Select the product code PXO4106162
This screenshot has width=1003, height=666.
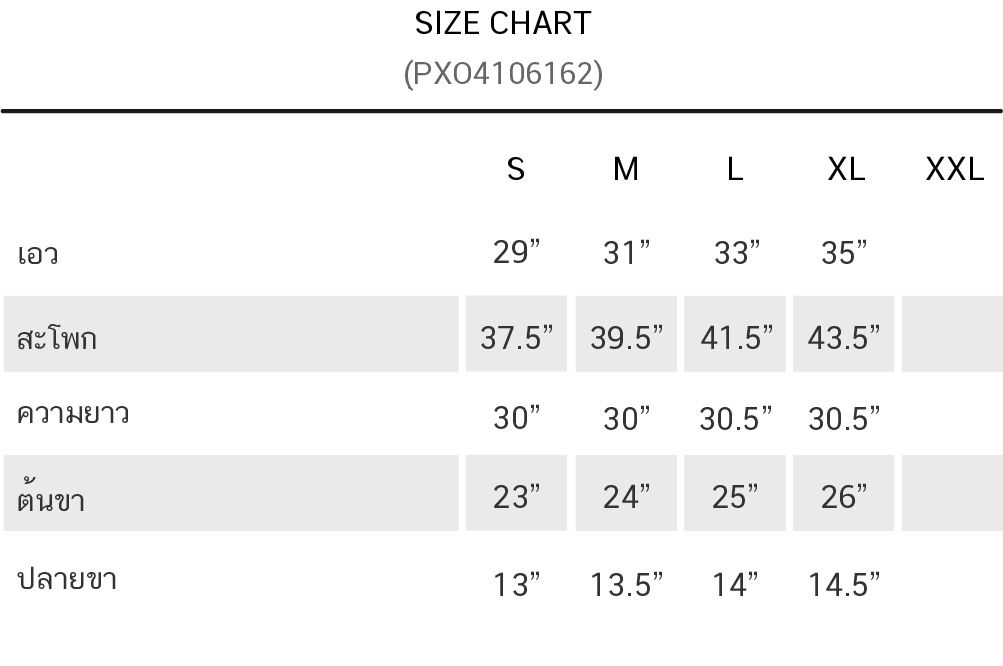[503, 74]
